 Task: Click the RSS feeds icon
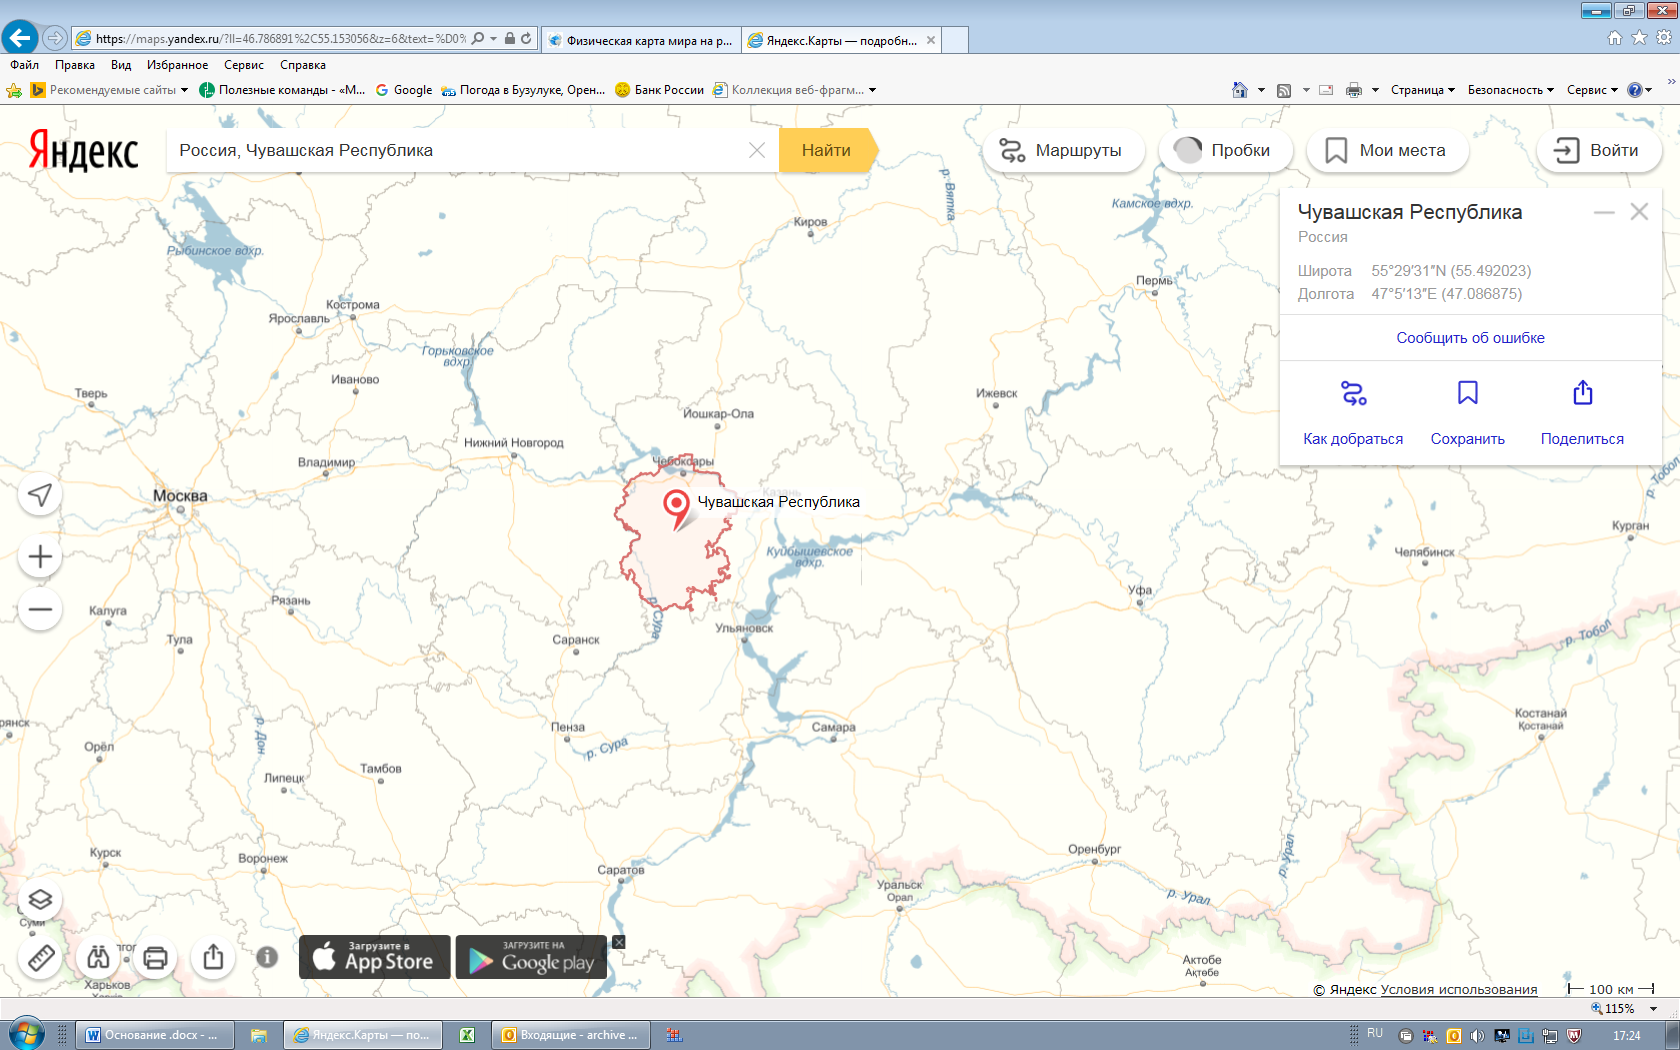pyautogui.click(x=1284, y=90)
